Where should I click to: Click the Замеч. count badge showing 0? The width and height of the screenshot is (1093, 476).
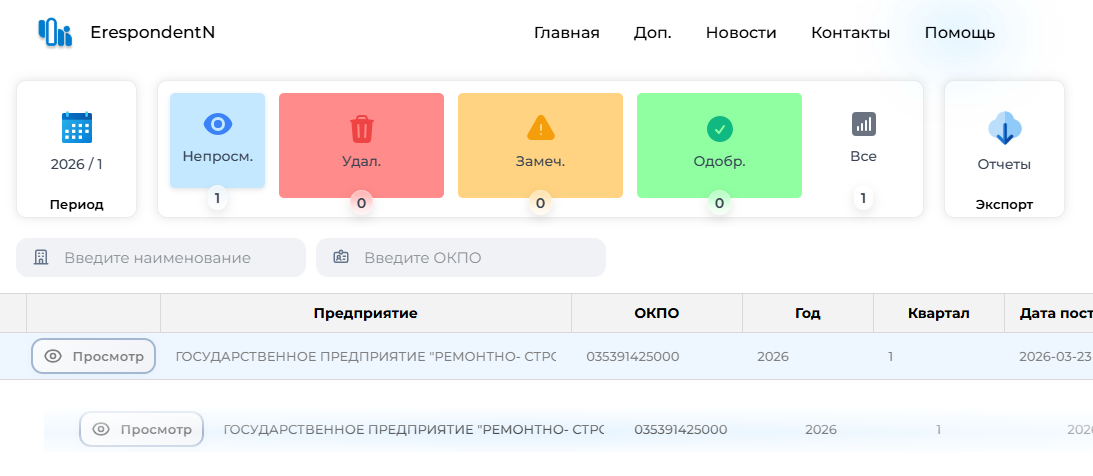point(540,204)
